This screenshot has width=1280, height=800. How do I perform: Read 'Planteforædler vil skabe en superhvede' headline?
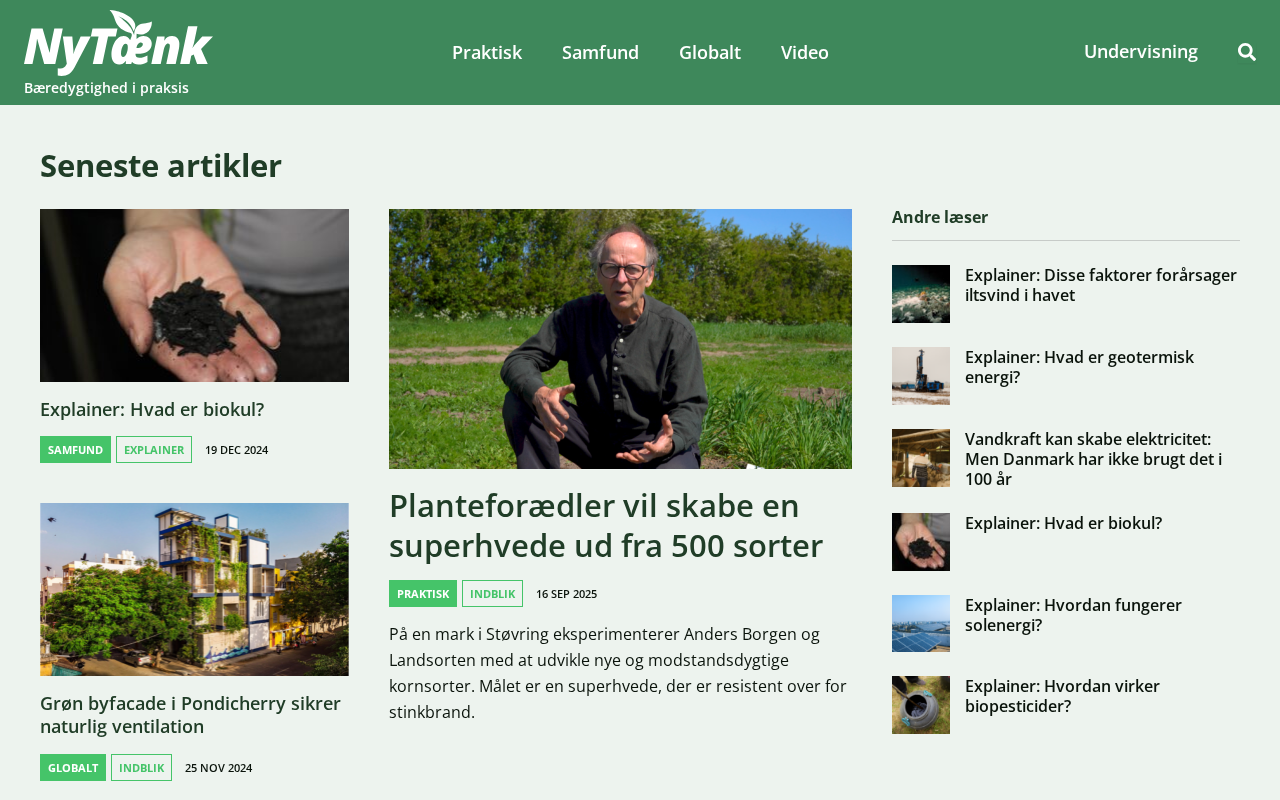pos(606,526)
